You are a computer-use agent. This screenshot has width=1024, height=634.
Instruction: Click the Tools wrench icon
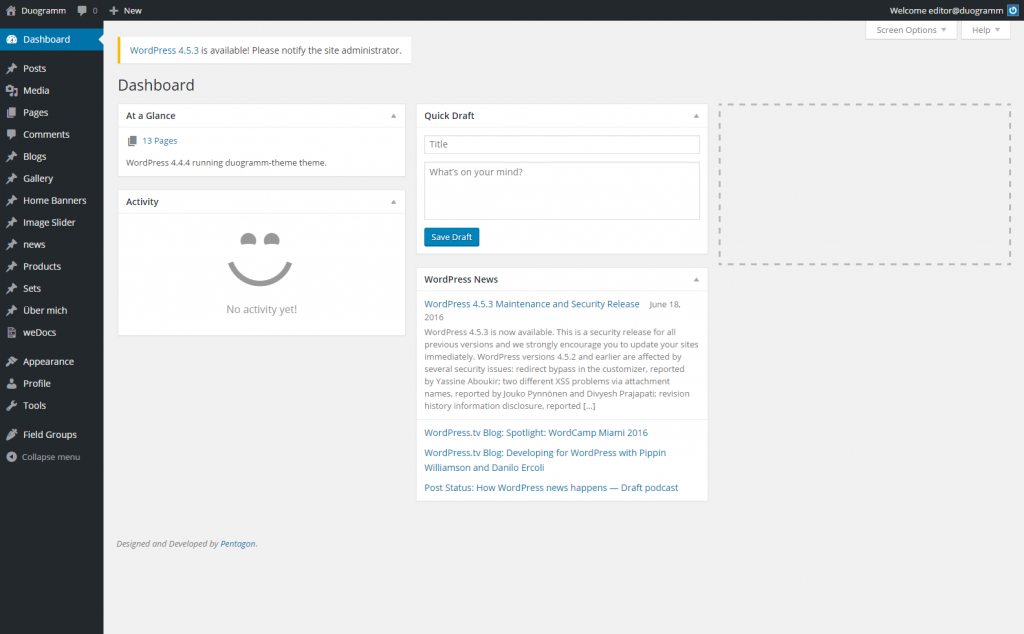click(x=11, y=405)
